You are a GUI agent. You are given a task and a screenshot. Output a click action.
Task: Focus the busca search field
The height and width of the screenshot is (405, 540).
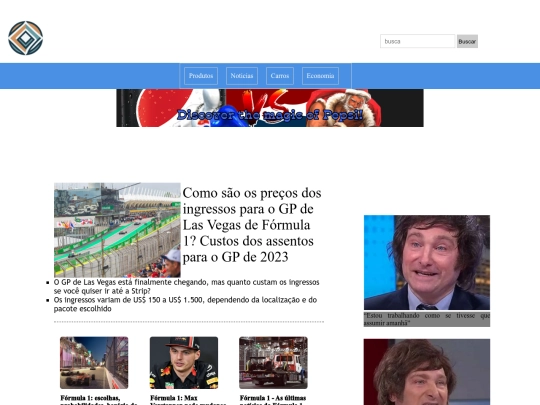click(417, 41)
